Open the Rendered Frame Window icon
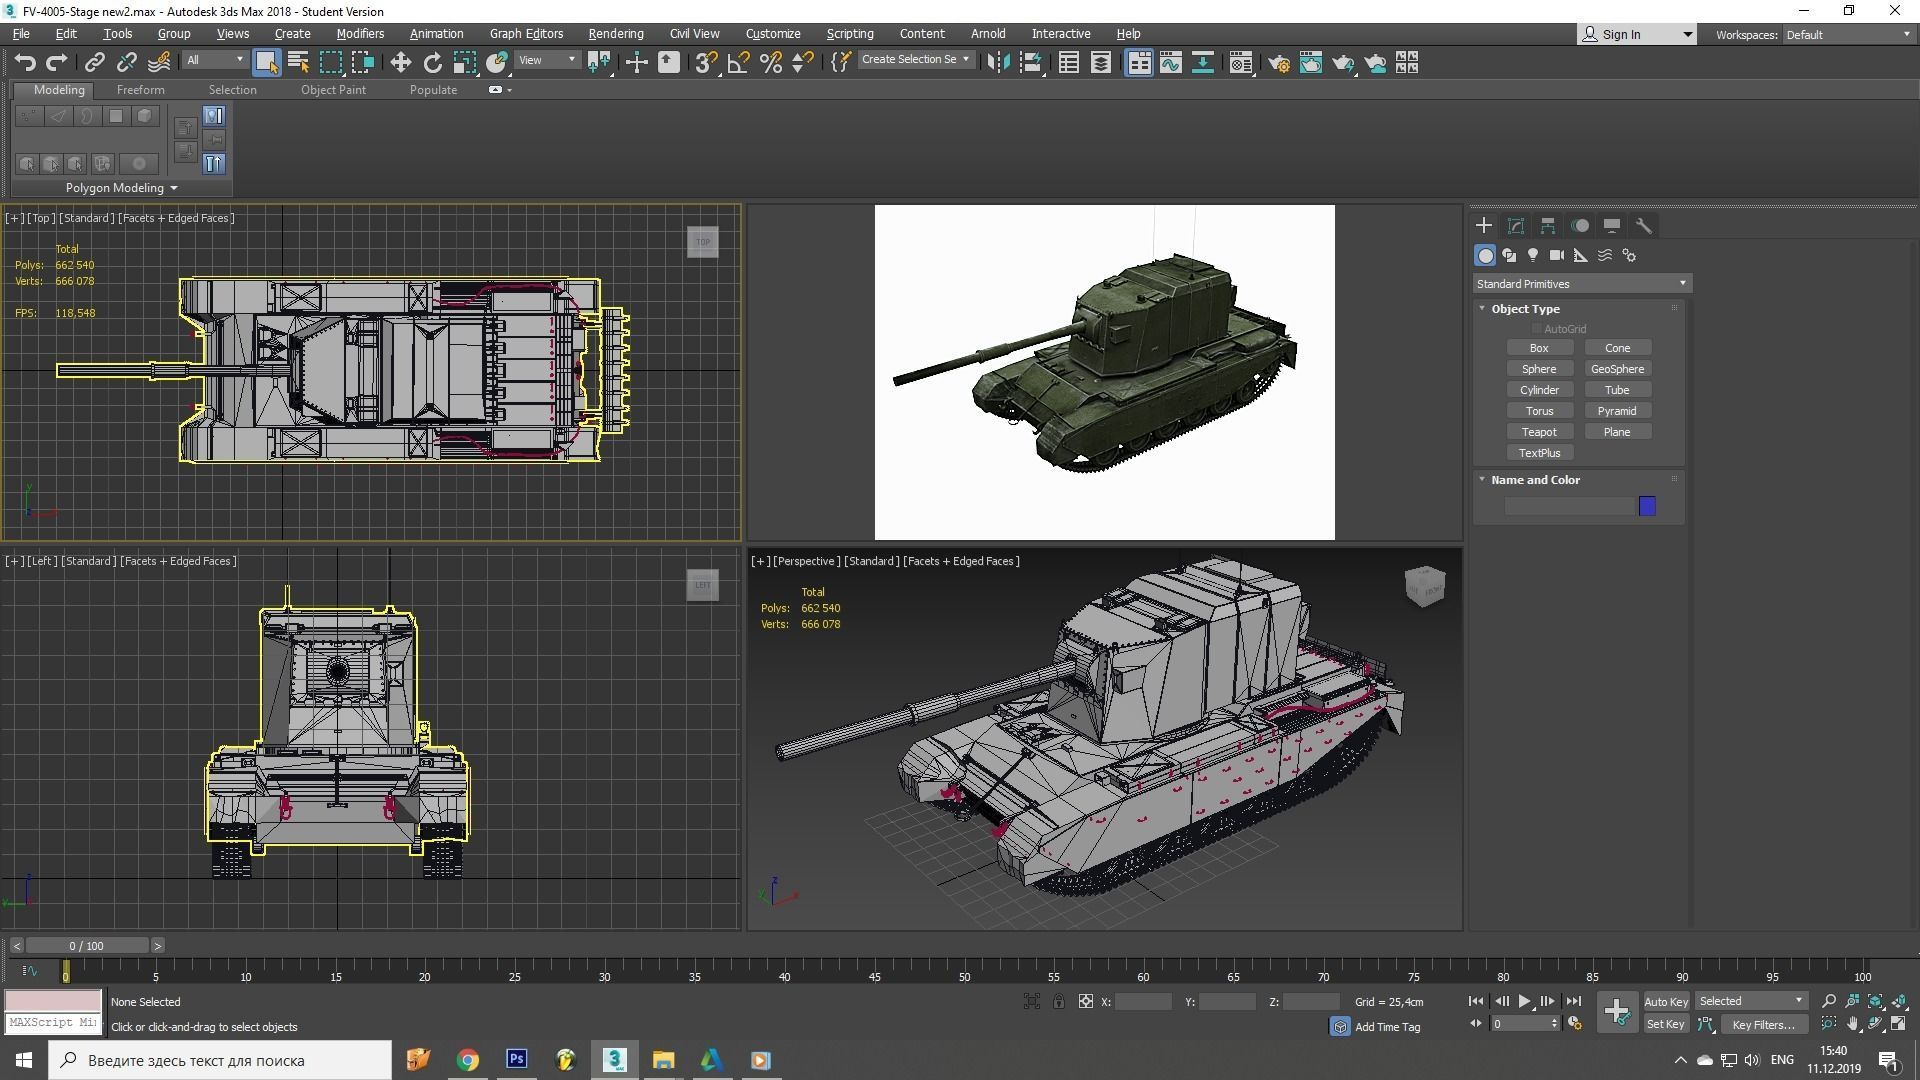The width and height of the screenshot is (1920, 1080). [1311, 63]
